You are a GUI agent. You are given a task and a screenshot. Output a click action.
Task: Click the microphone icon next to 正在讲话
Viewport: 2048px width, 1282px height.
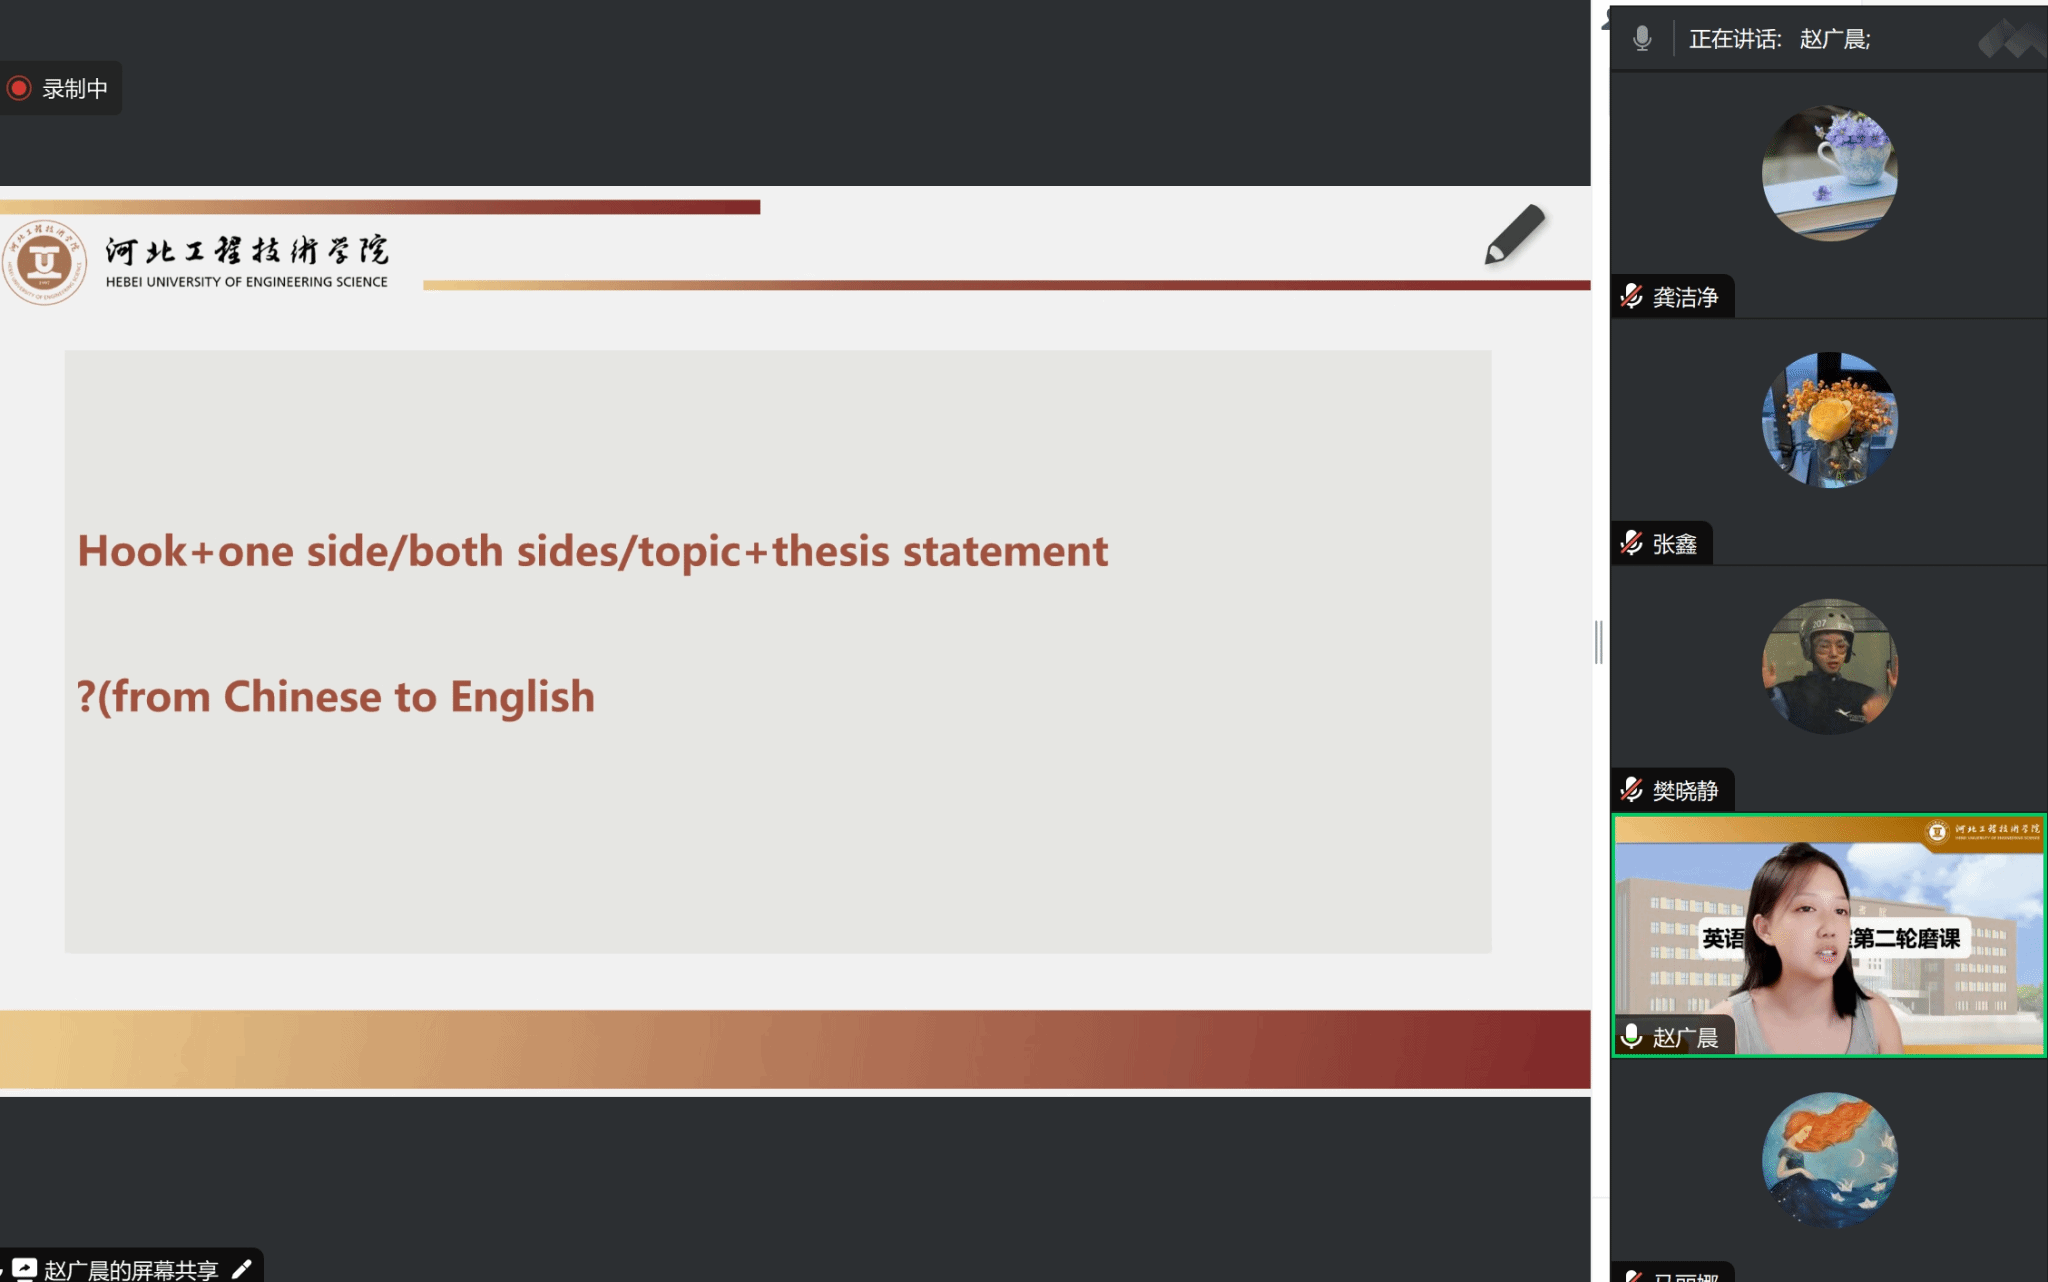1642,39
